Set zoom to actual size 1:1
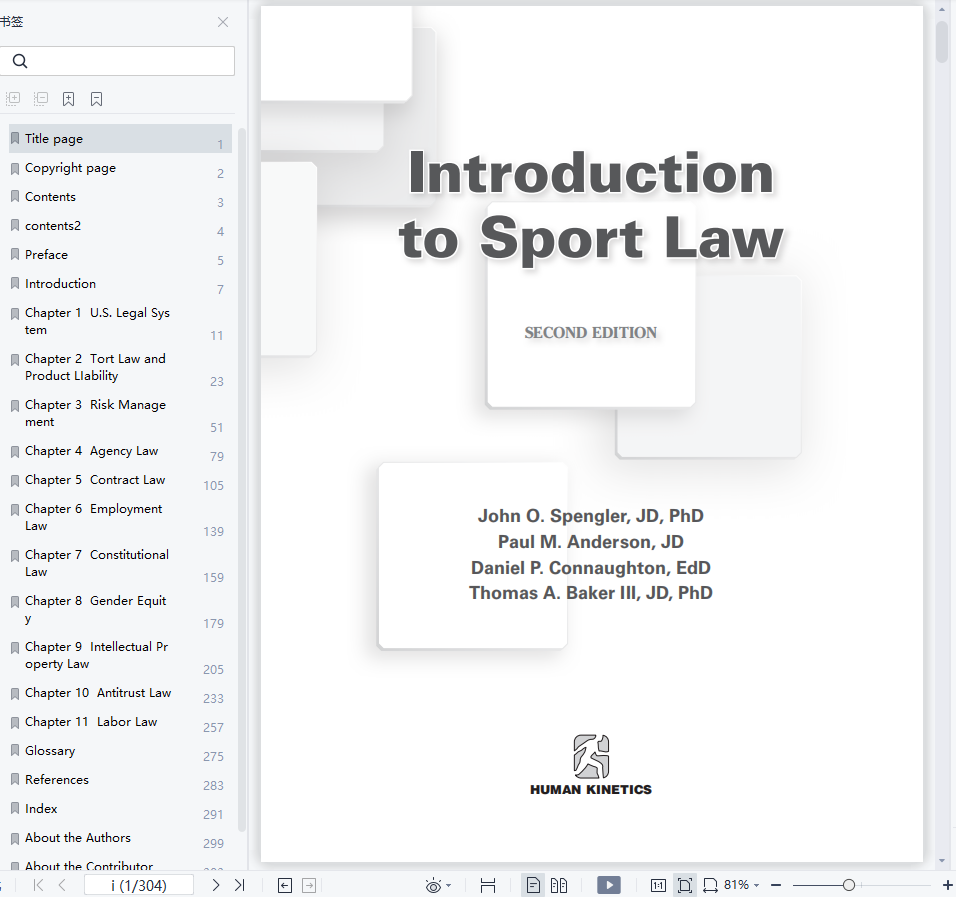The height and width of the screenshot is (897, 956). pos(658,885)
